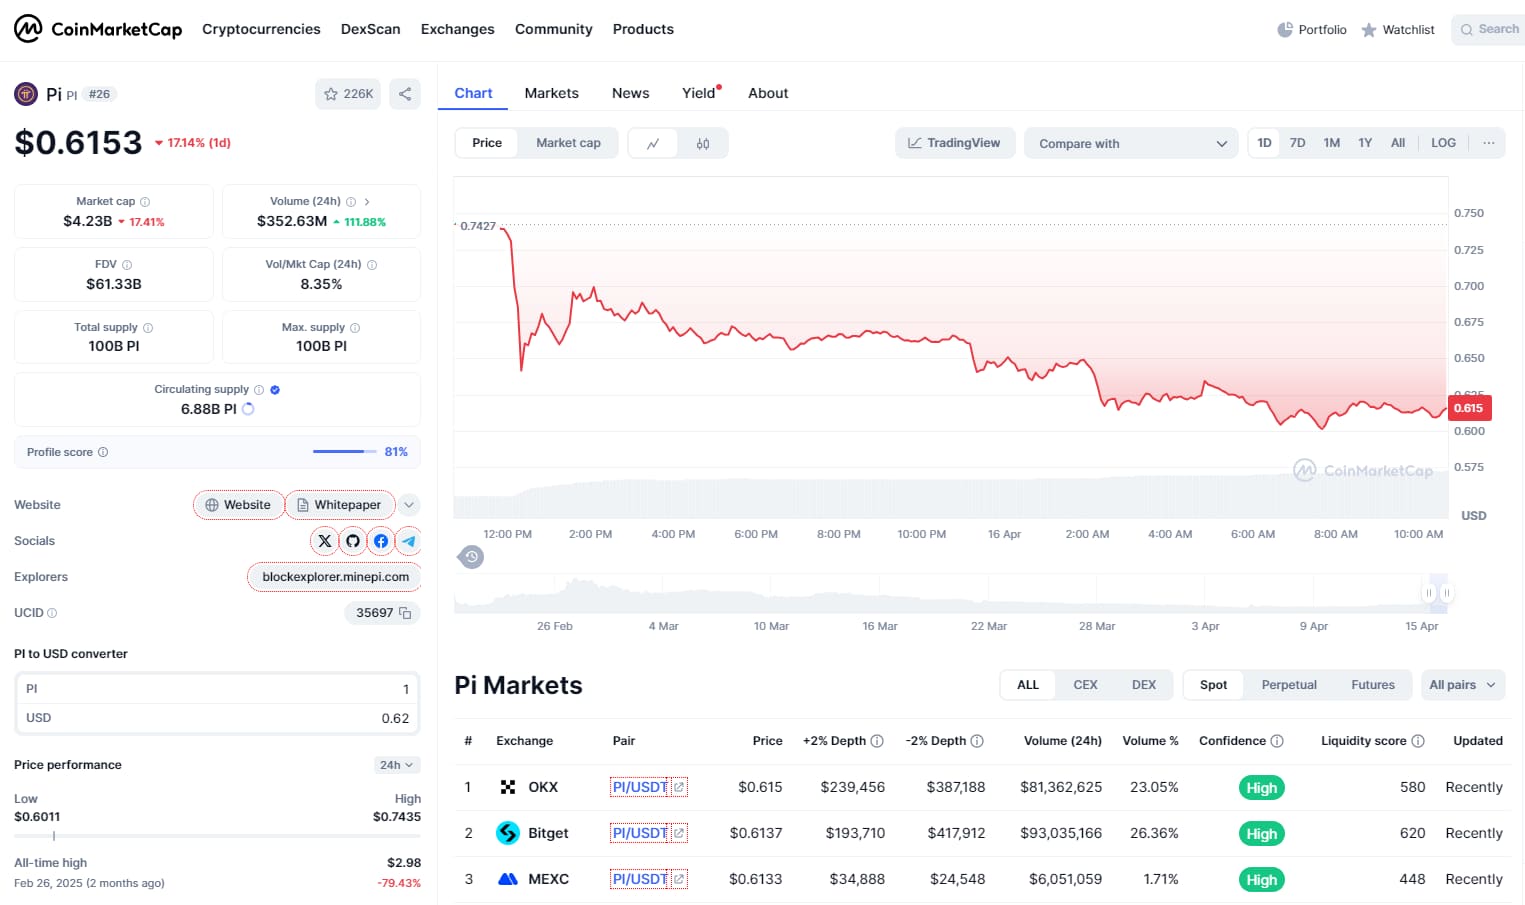Switch to the About tab
Image resolution: width=1525 pixels, height=905 pixels.
point(768,93)
